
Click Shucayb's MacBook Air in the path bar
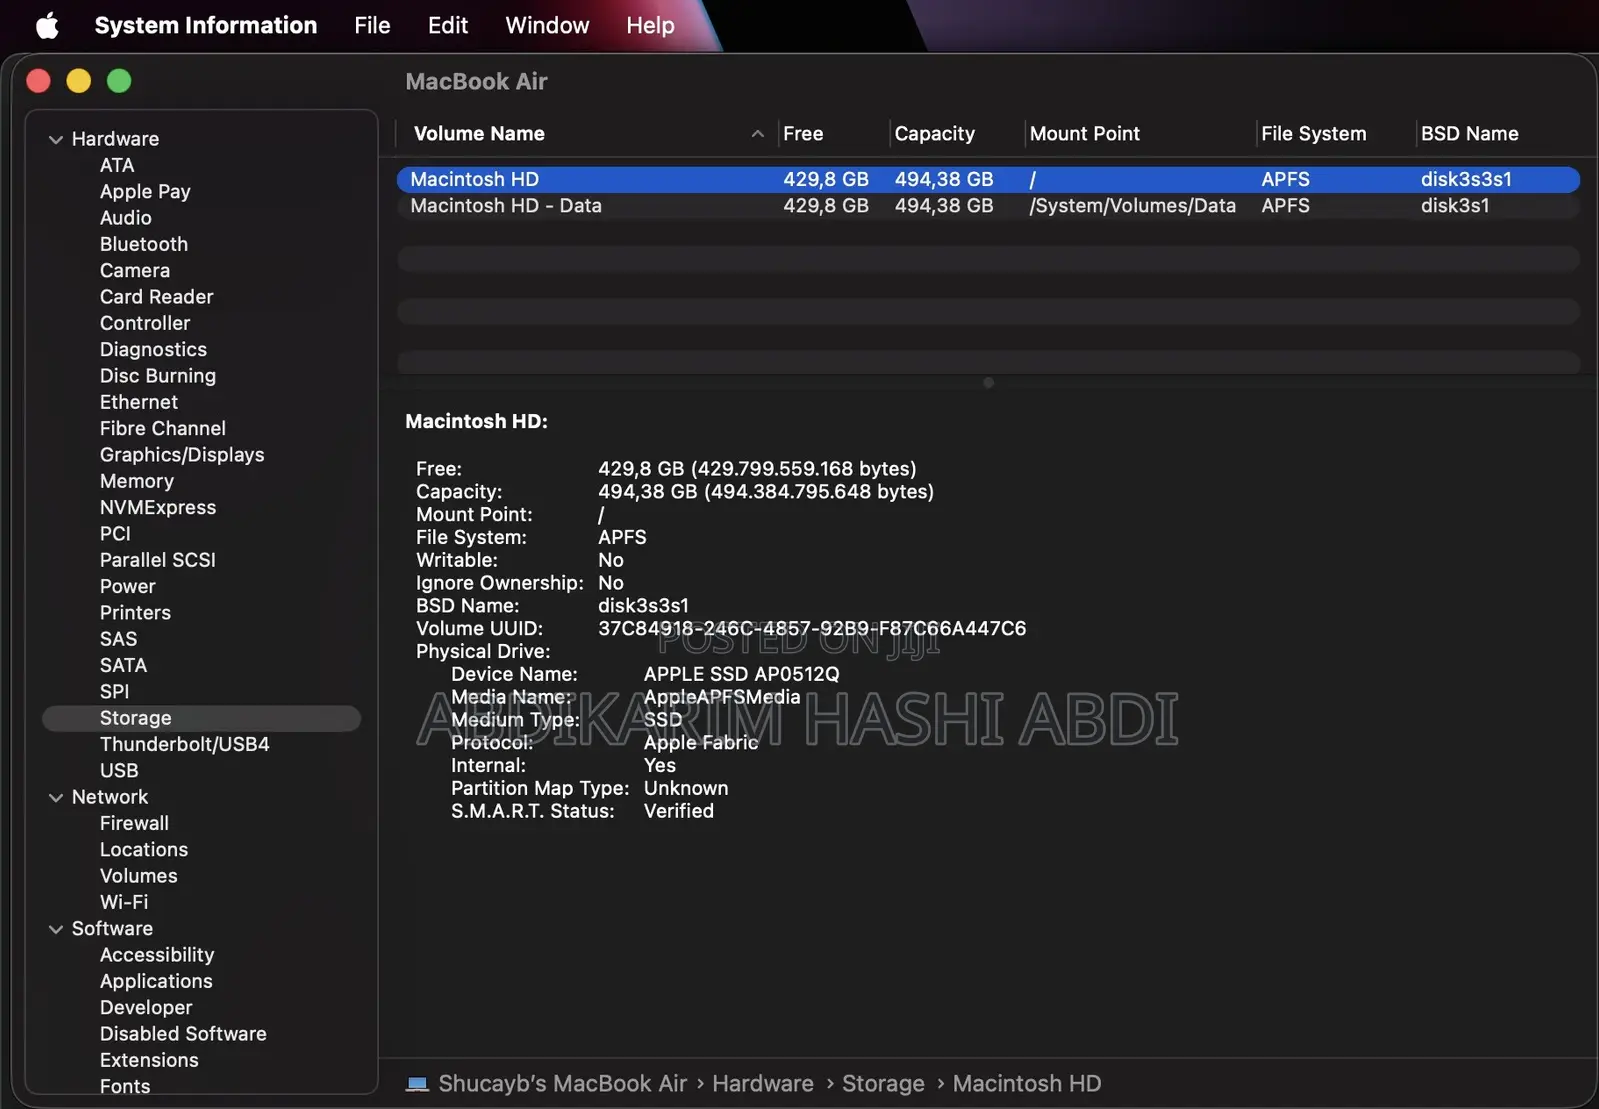tap(562, 1084)
